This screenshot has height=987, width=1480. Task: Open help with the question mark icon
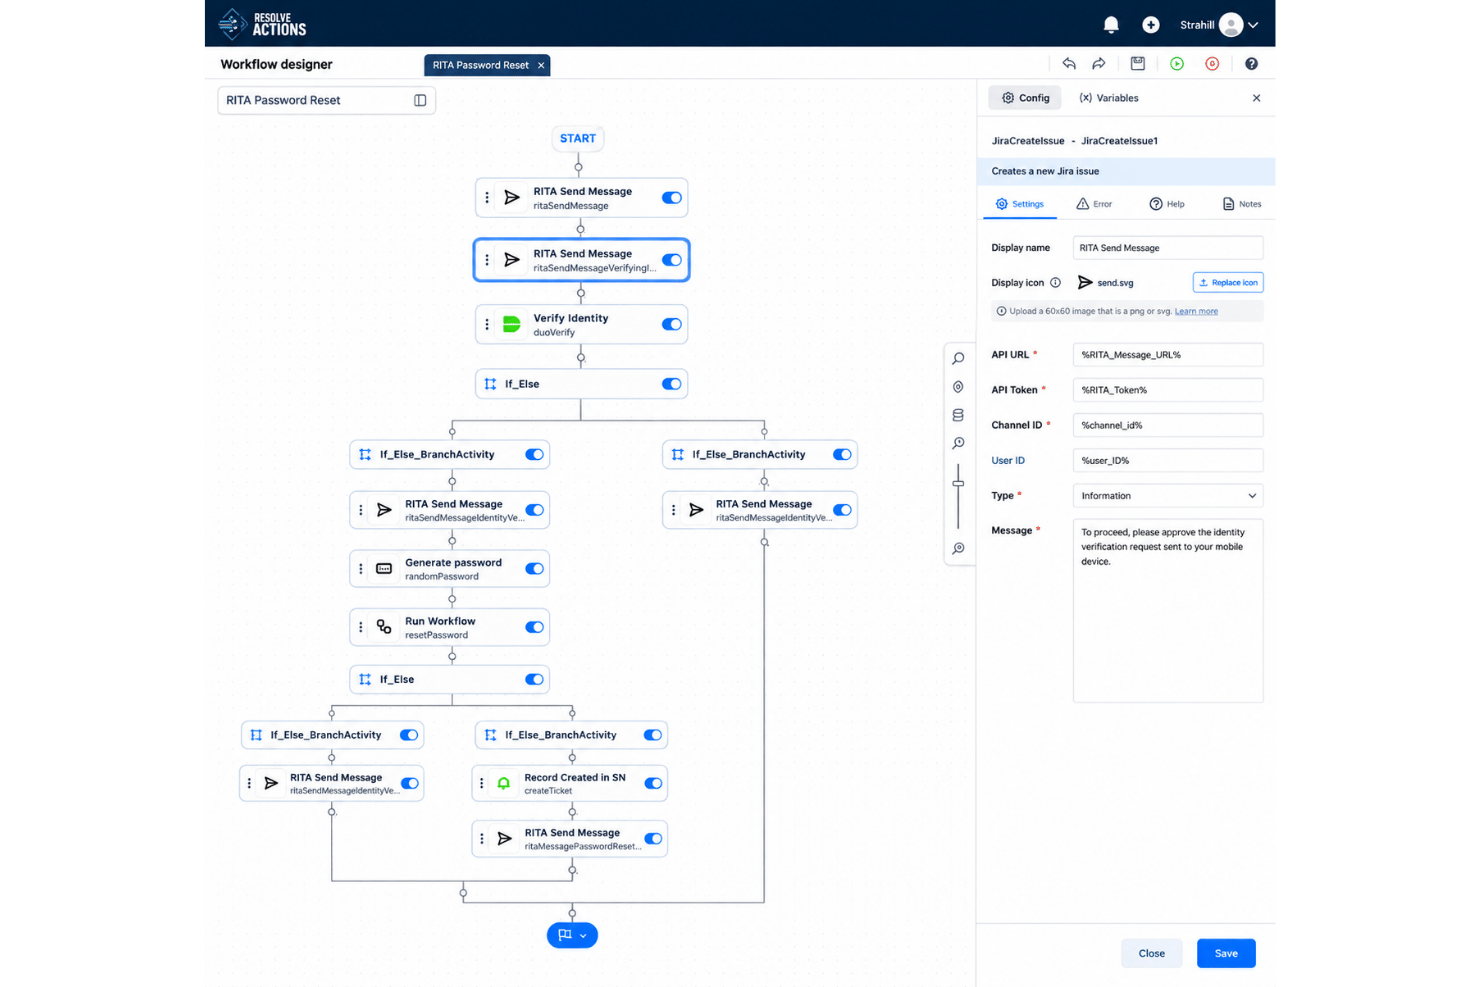(x=1251, y=64)
